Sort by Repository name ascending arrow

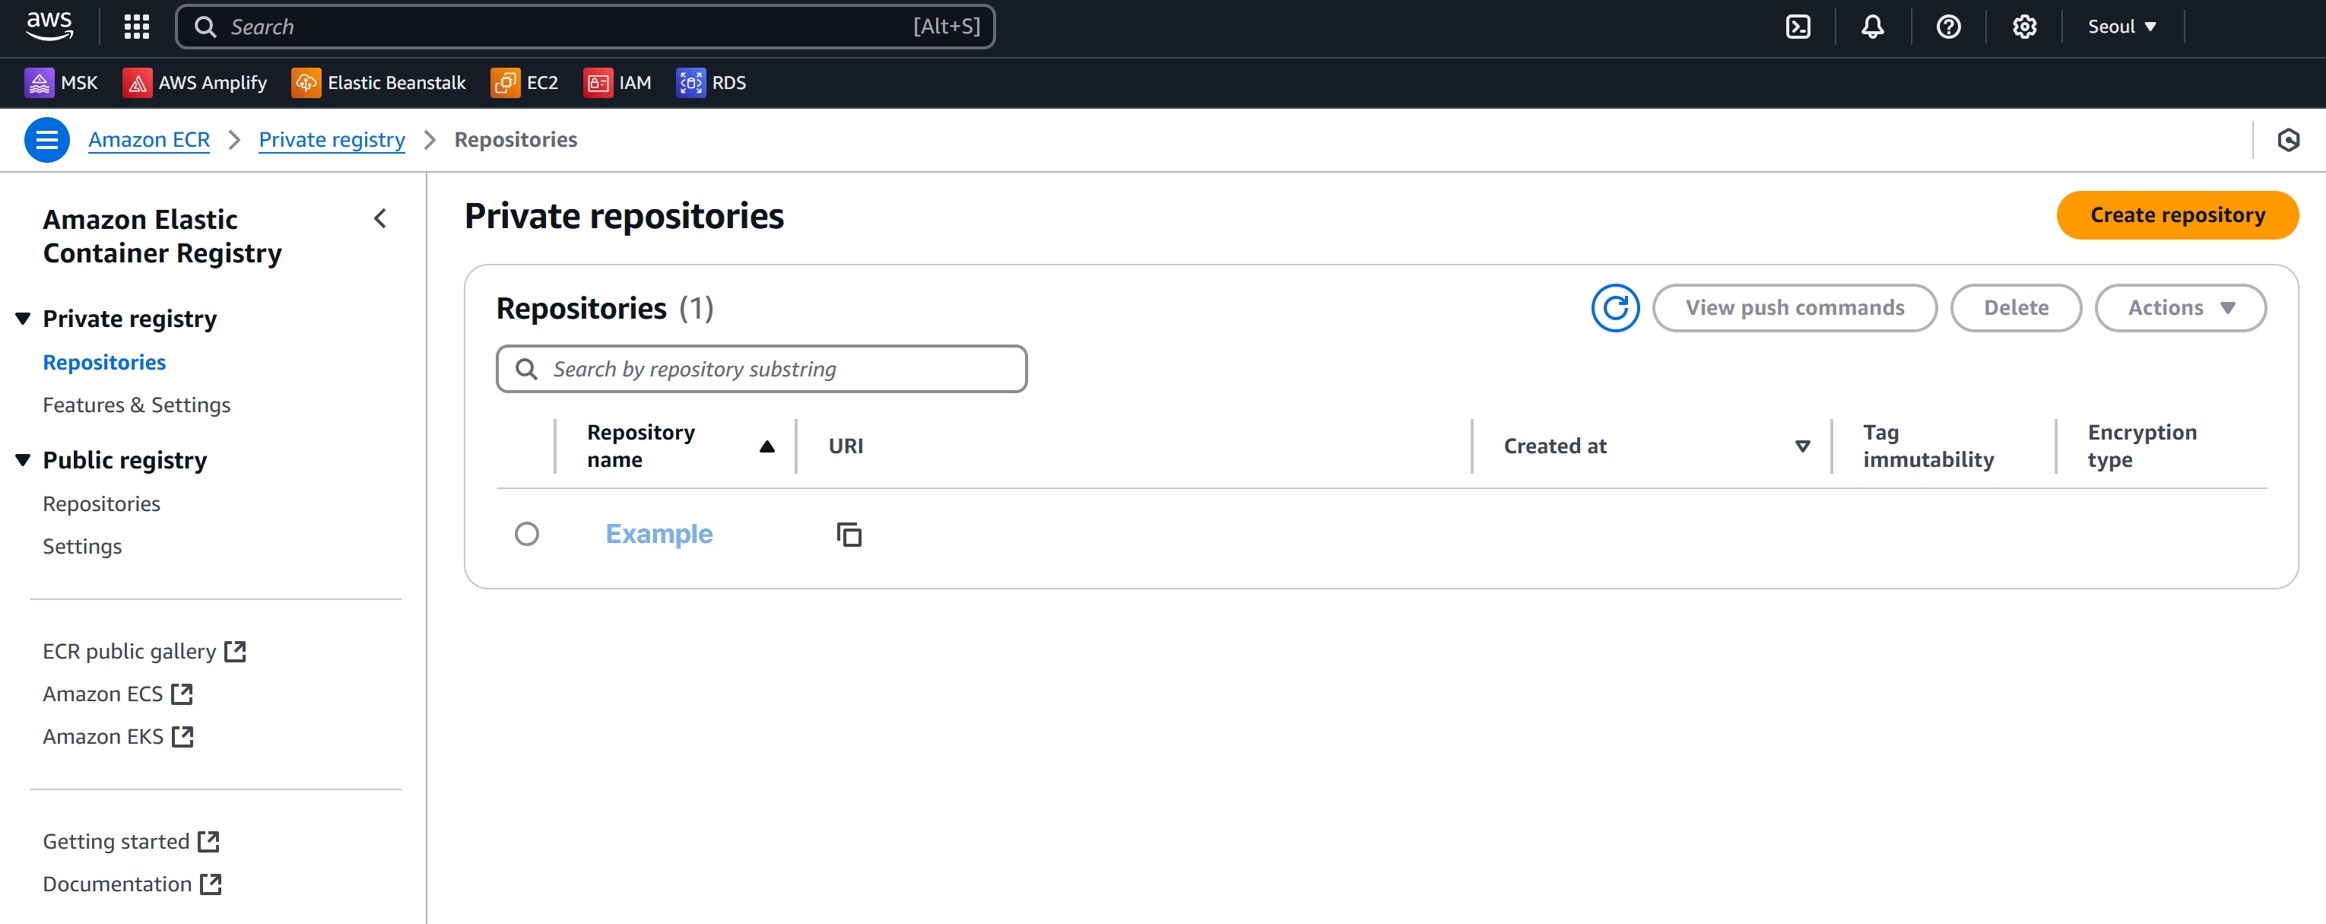pos(767,447)
